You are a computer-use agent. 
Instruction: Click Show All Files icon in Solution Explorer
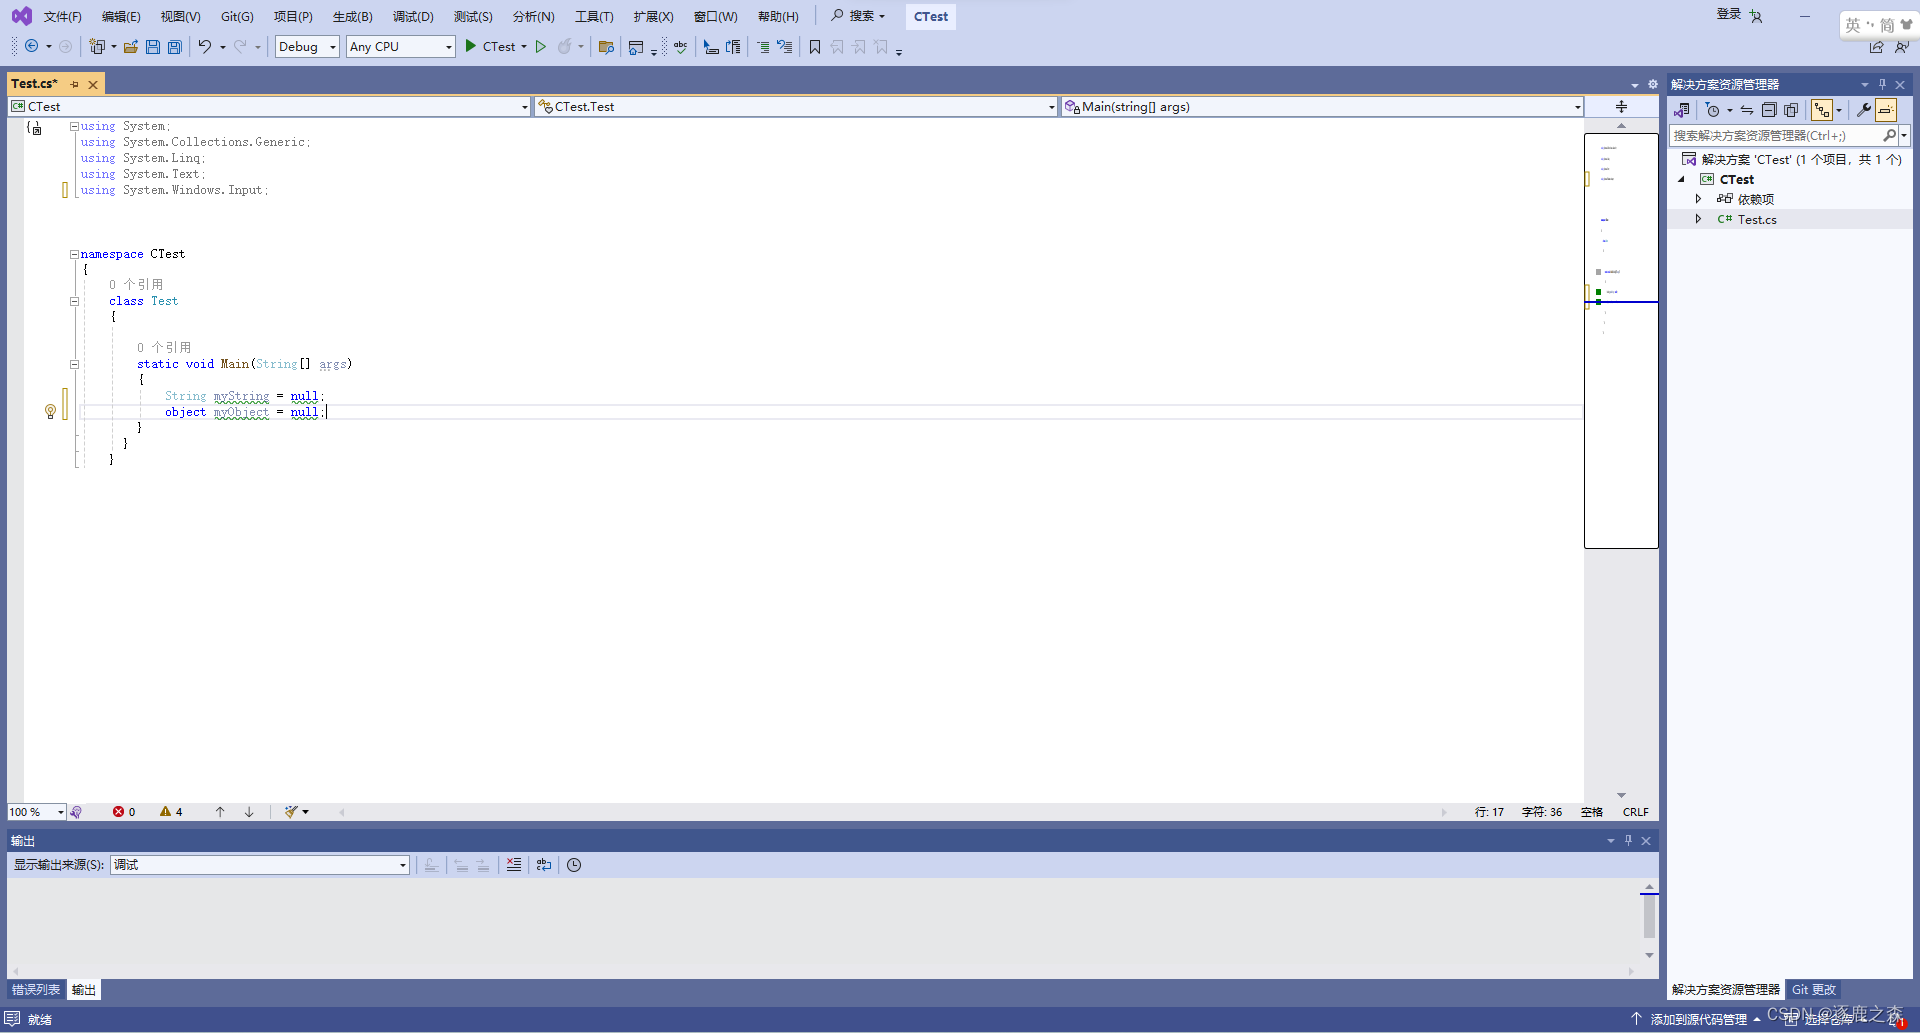pyautogui.click(x=1791, y=110)
